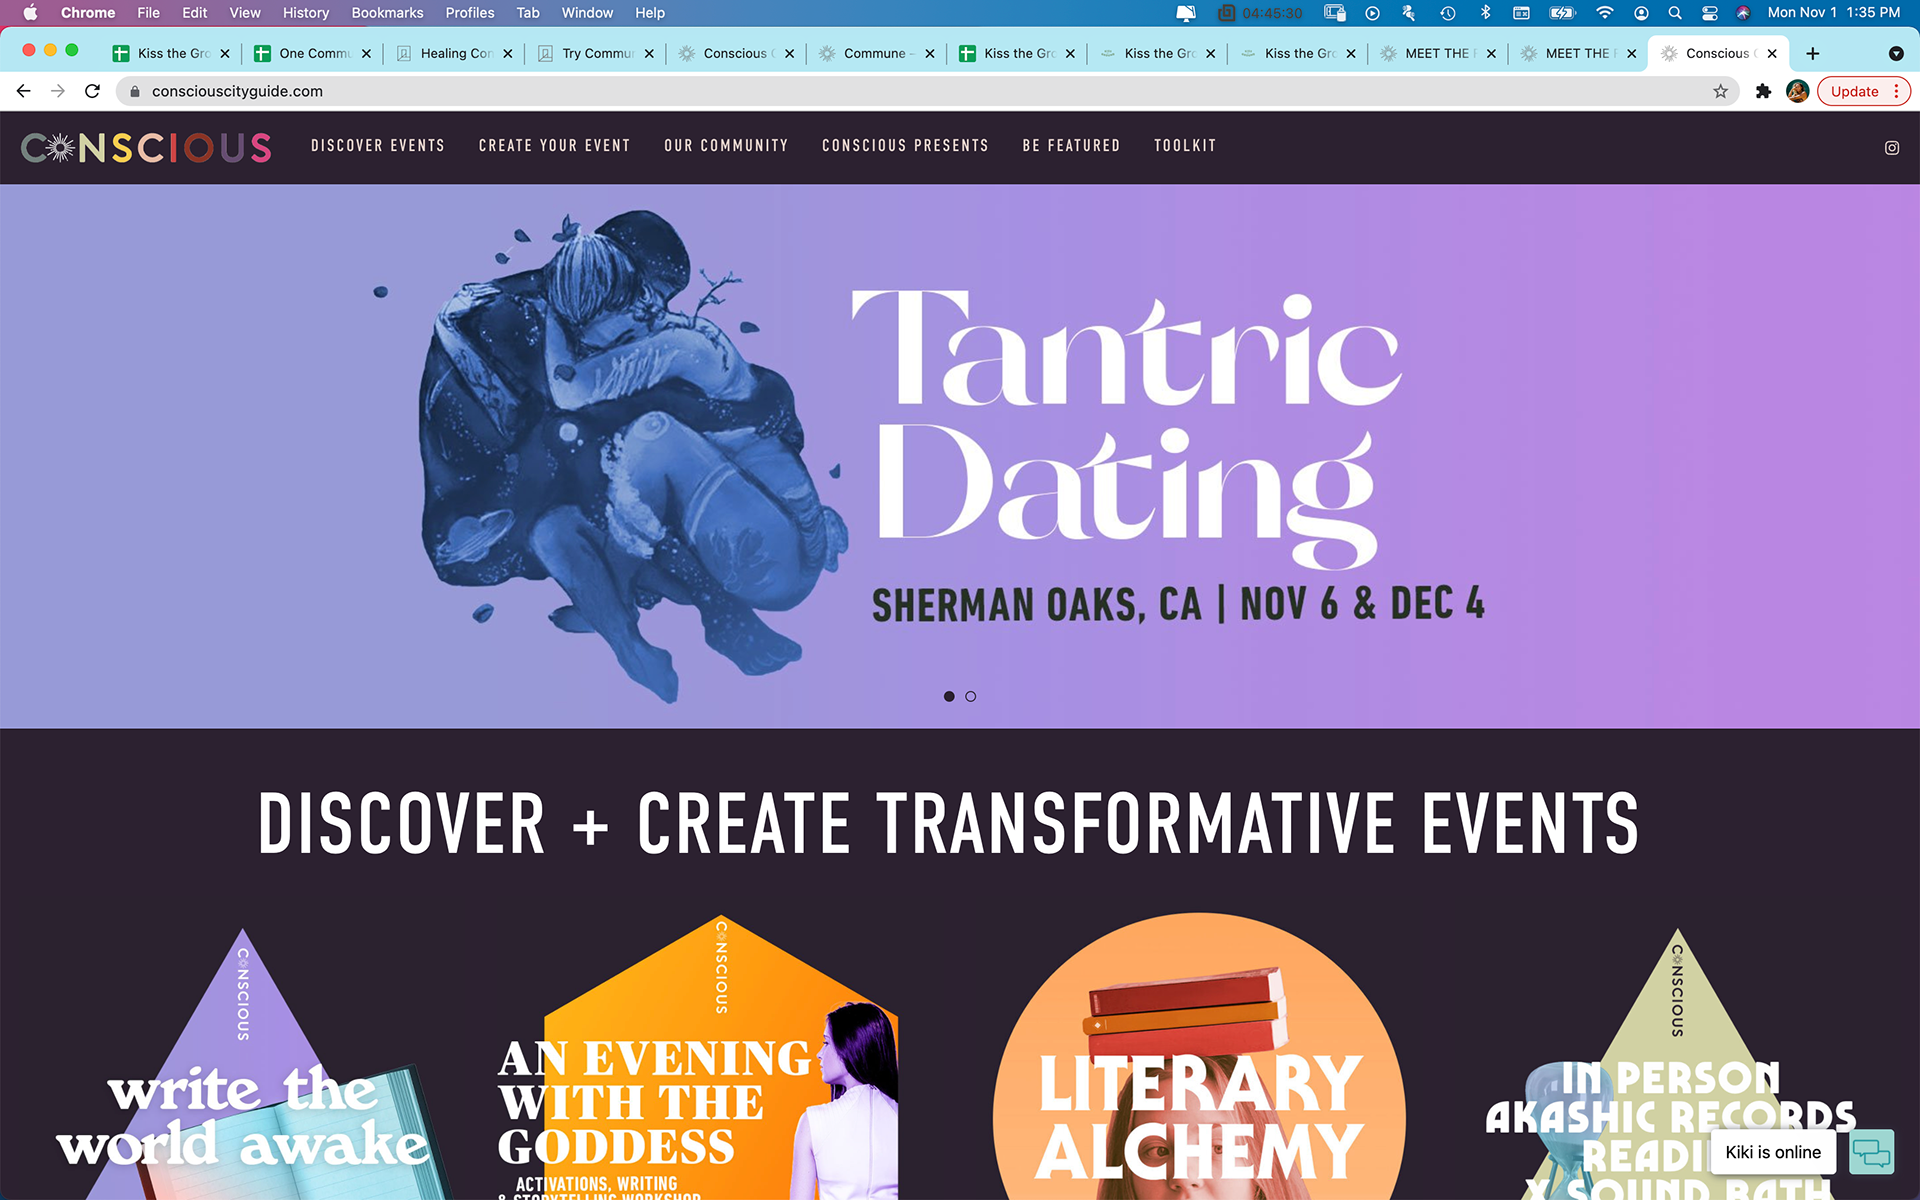Screen dimensions: 1920x1200
Task: Open the Apple menu
Action: pyautogui.click(x=30, y=13)
